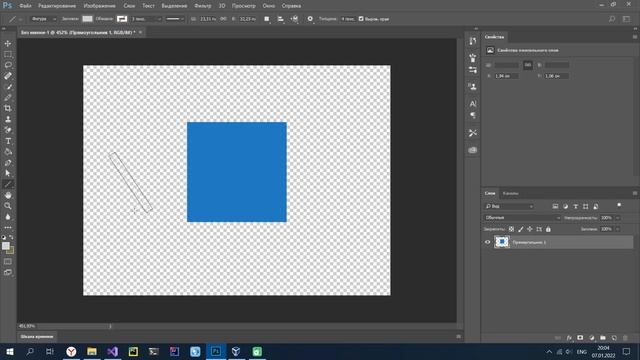
Task: Open the path alignment icon in options bar
Action: point(280,19)
